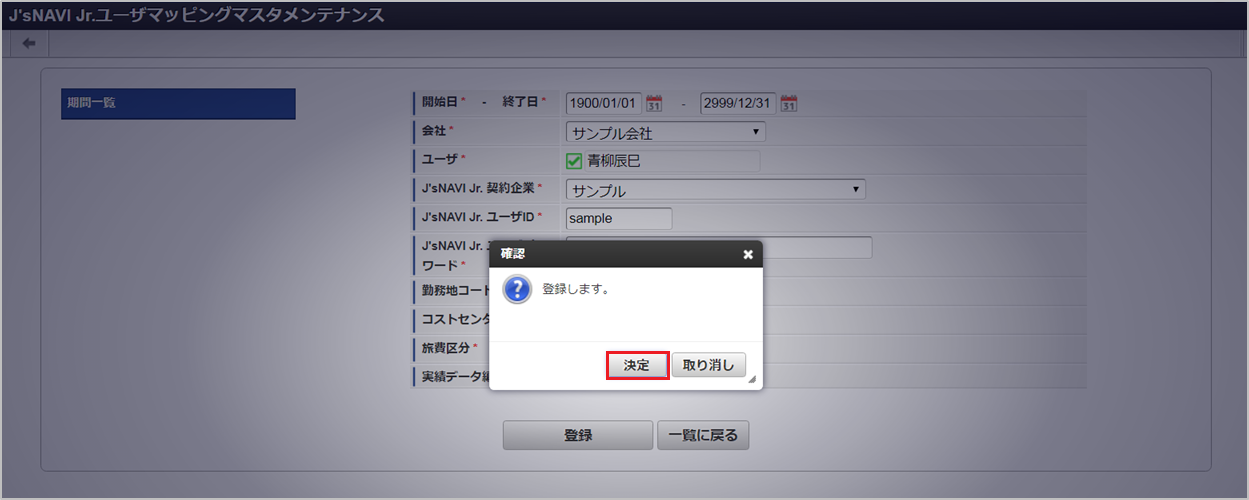Open the J'sNAVI Jr. 契約企業 dropdown

[716, 190]
